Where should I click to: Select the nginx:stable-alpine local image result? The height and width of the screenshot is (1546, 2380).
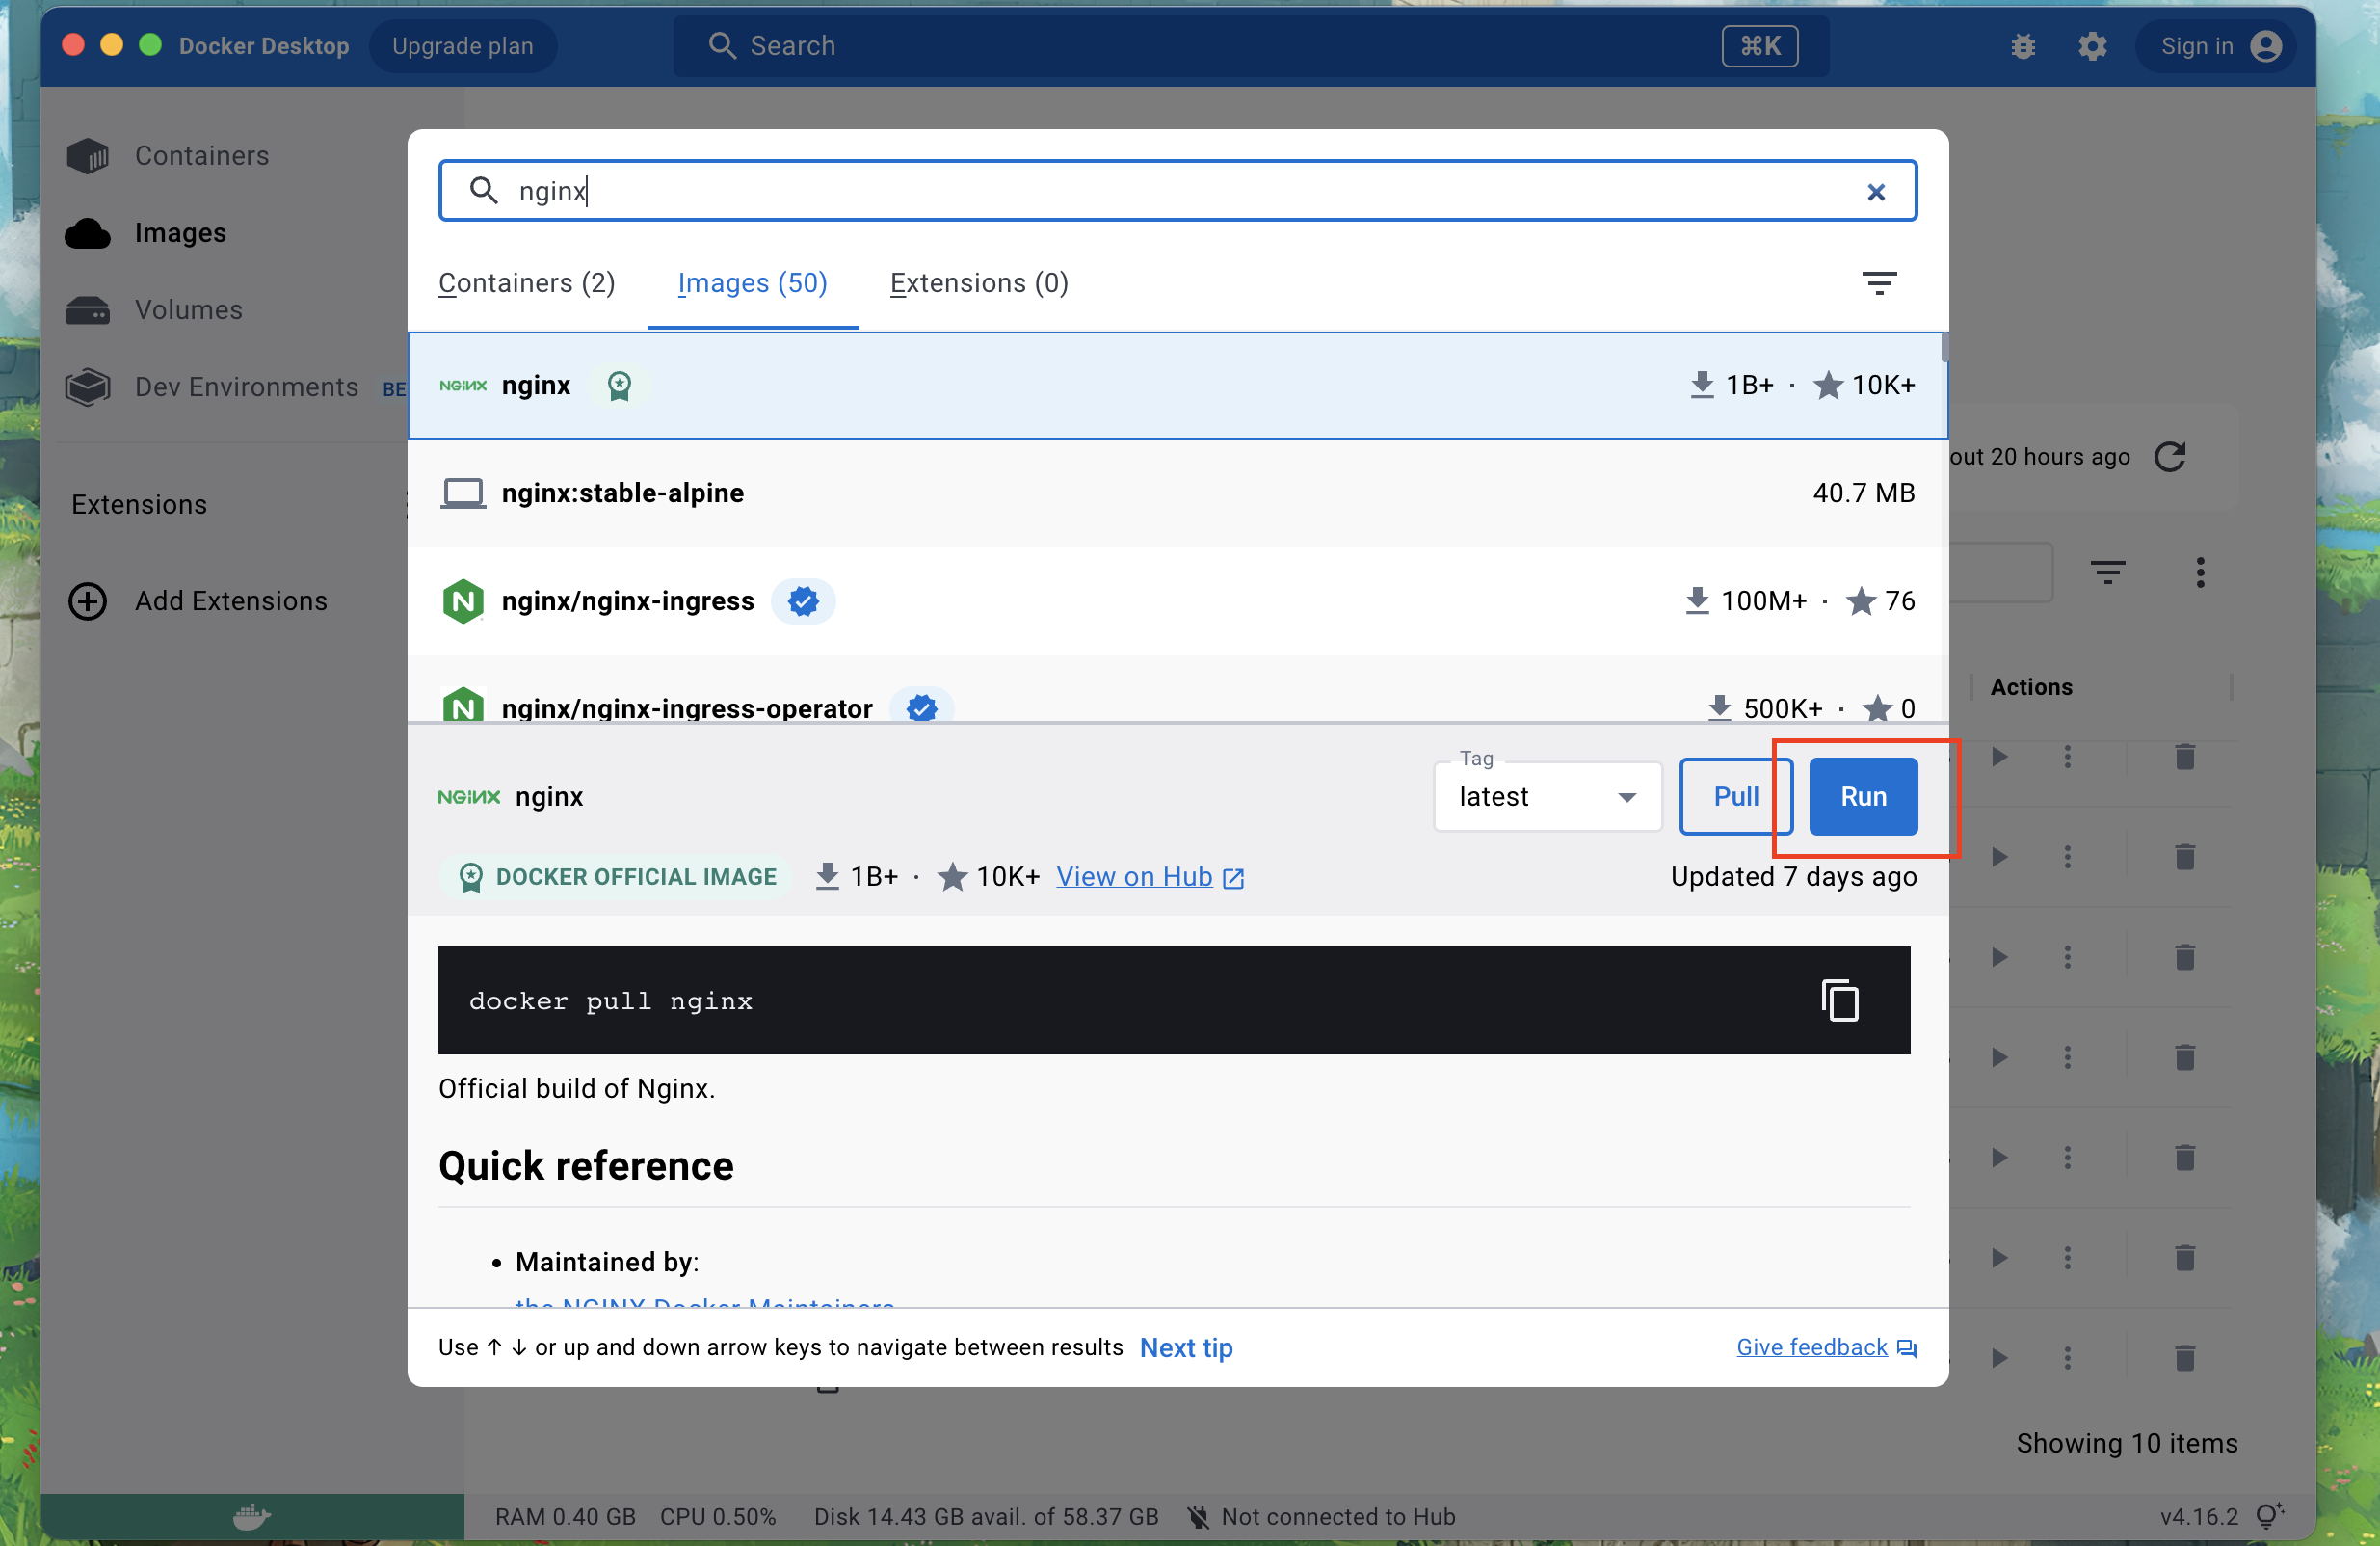(1177, 493)
